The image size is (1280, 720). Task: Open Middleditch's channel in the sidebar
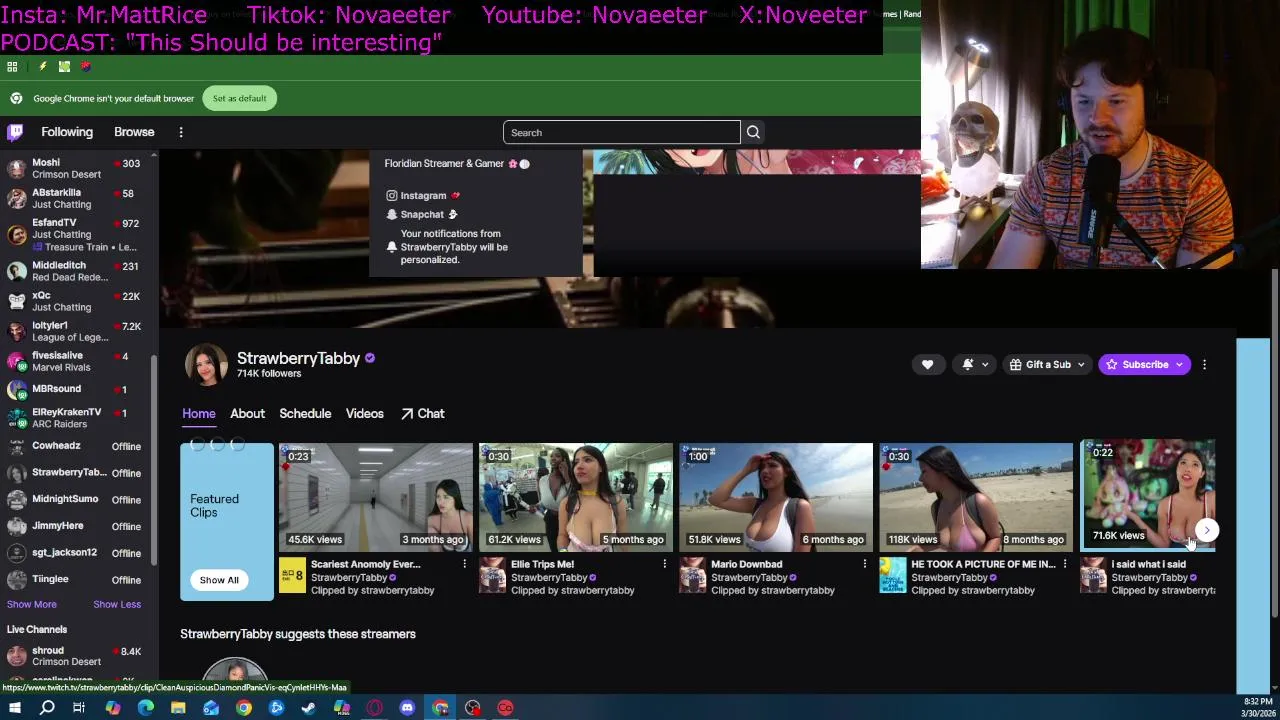(x=78, y=271)
